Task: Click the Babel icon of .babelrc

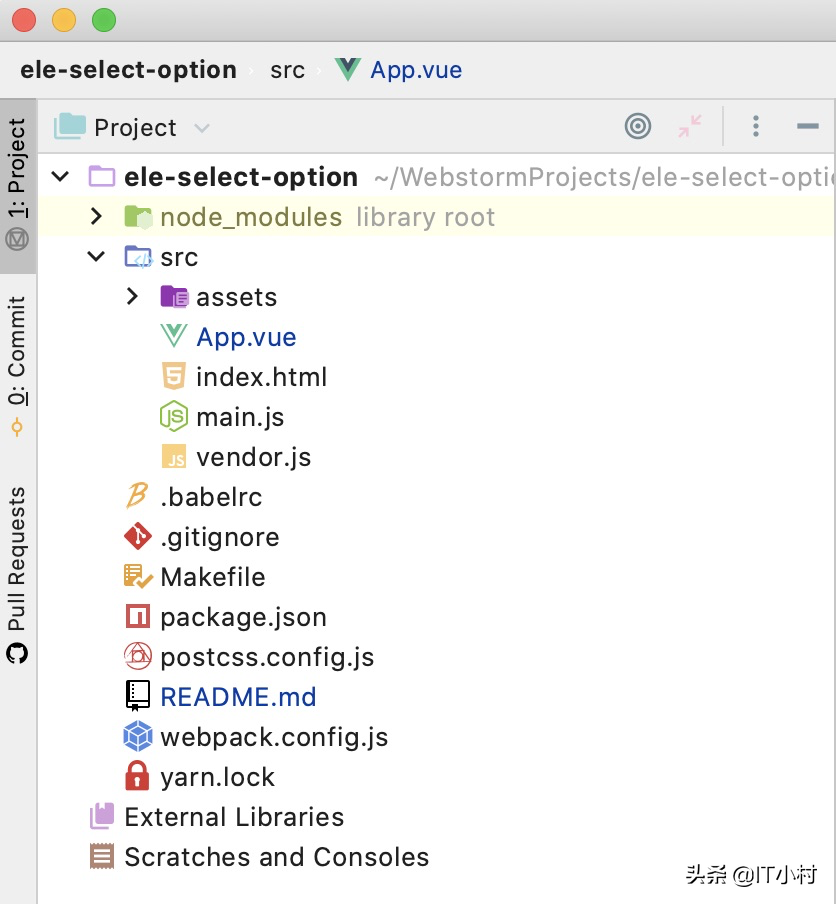Action: [137, 496]
